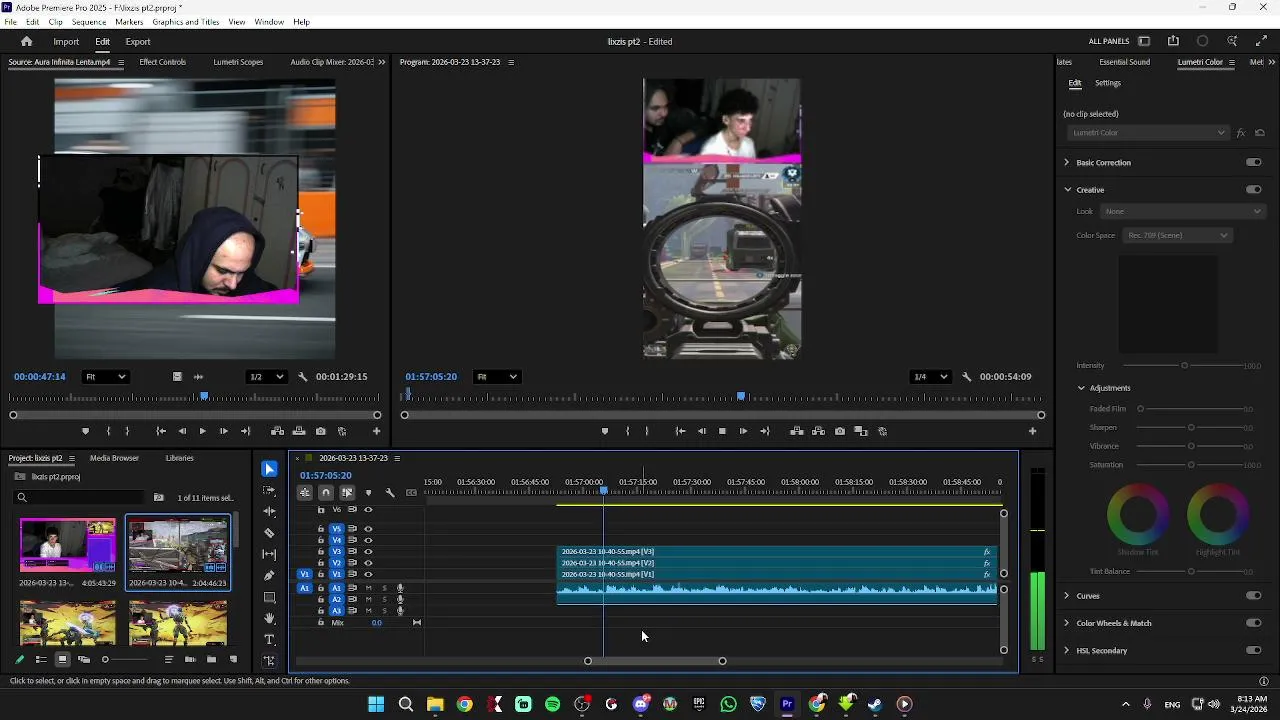Image resolution: width=1280 pixels, height=720 pixels.
Task: Select the Ripple Edit tool
Action: click(269, 511)
